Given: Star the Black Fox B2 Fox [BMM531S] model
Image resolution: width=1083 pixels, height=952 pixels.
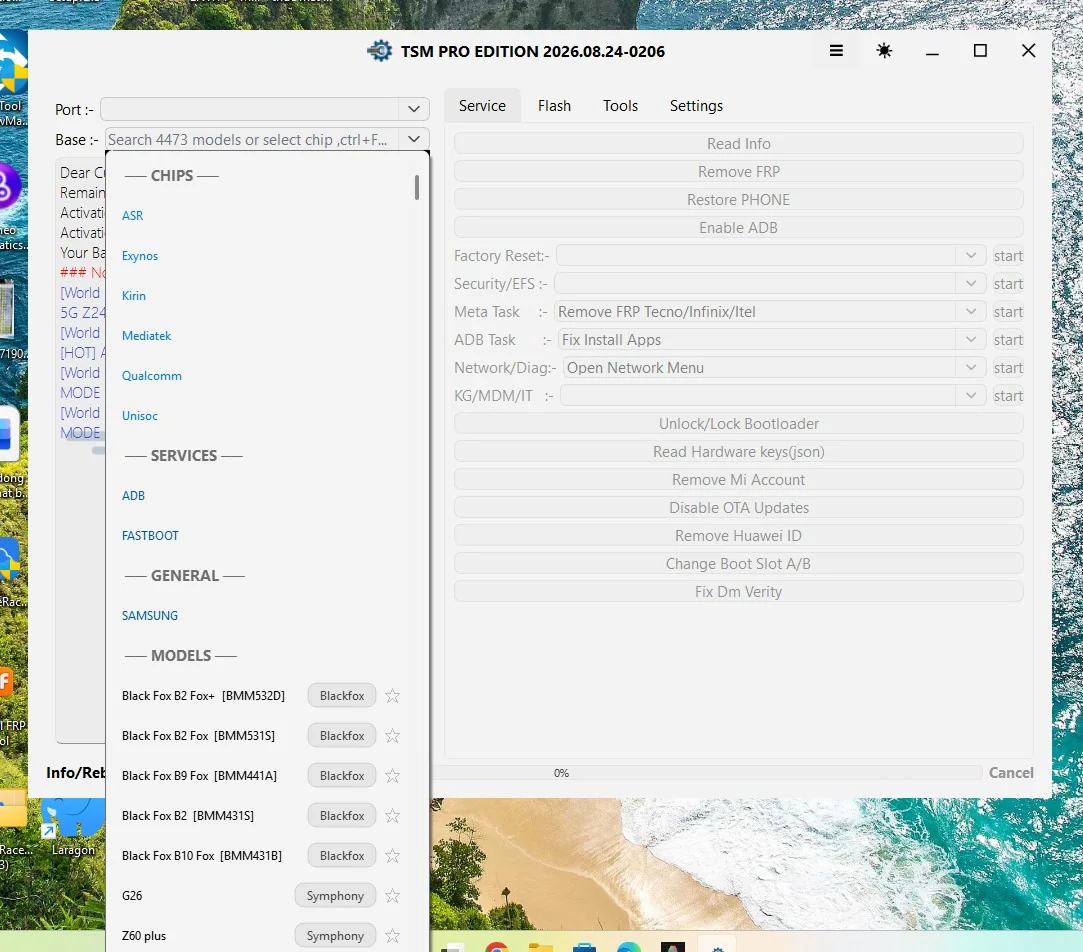Looking at the screenshot, I should [392, 736].
